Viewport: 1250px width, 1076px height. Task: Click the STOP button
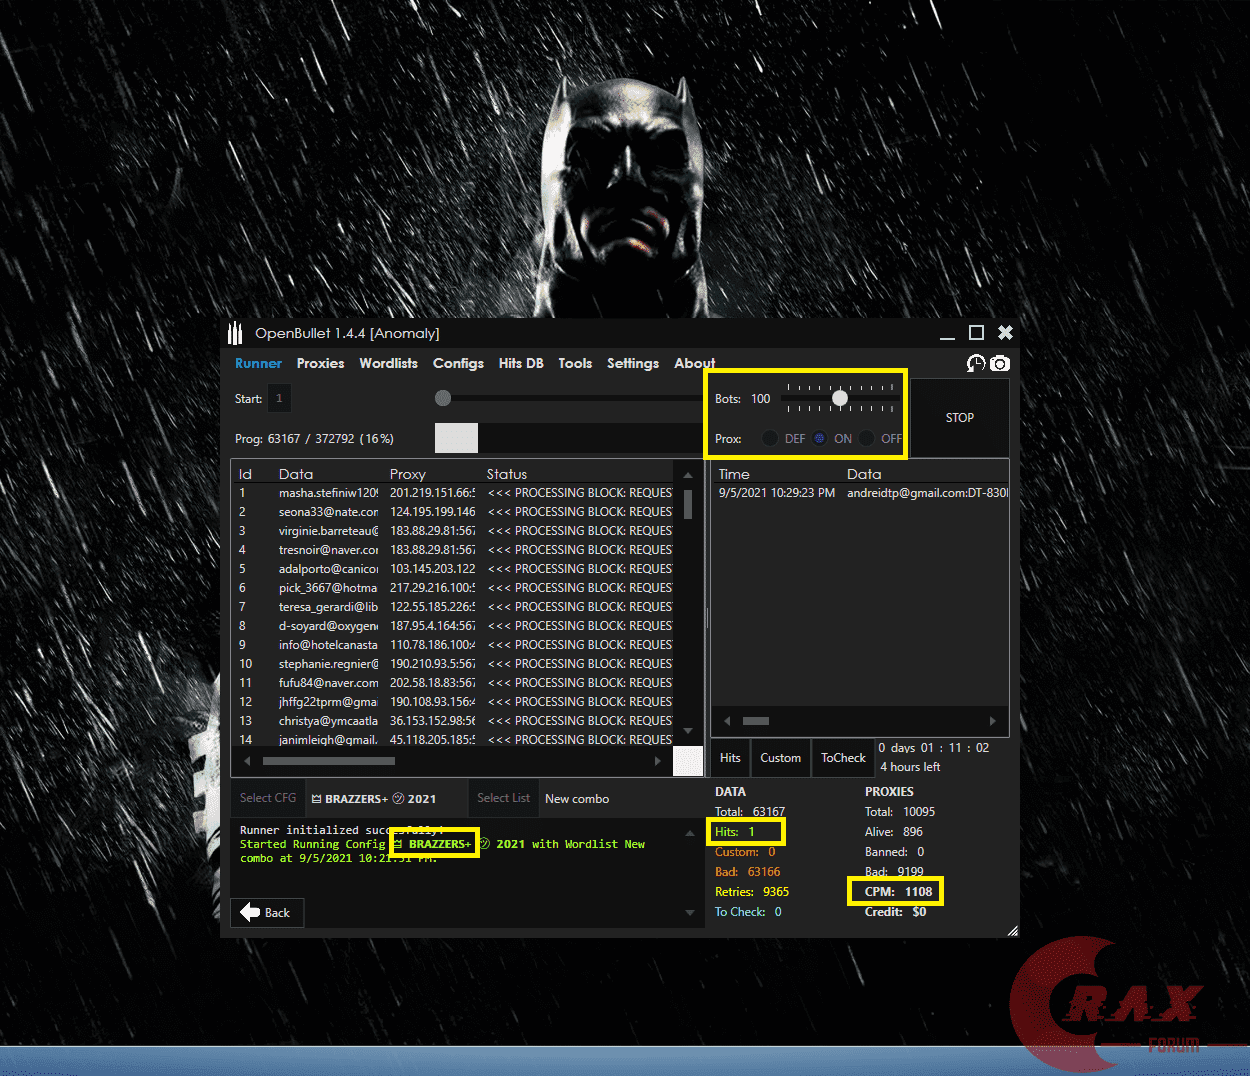pos(960,417)
